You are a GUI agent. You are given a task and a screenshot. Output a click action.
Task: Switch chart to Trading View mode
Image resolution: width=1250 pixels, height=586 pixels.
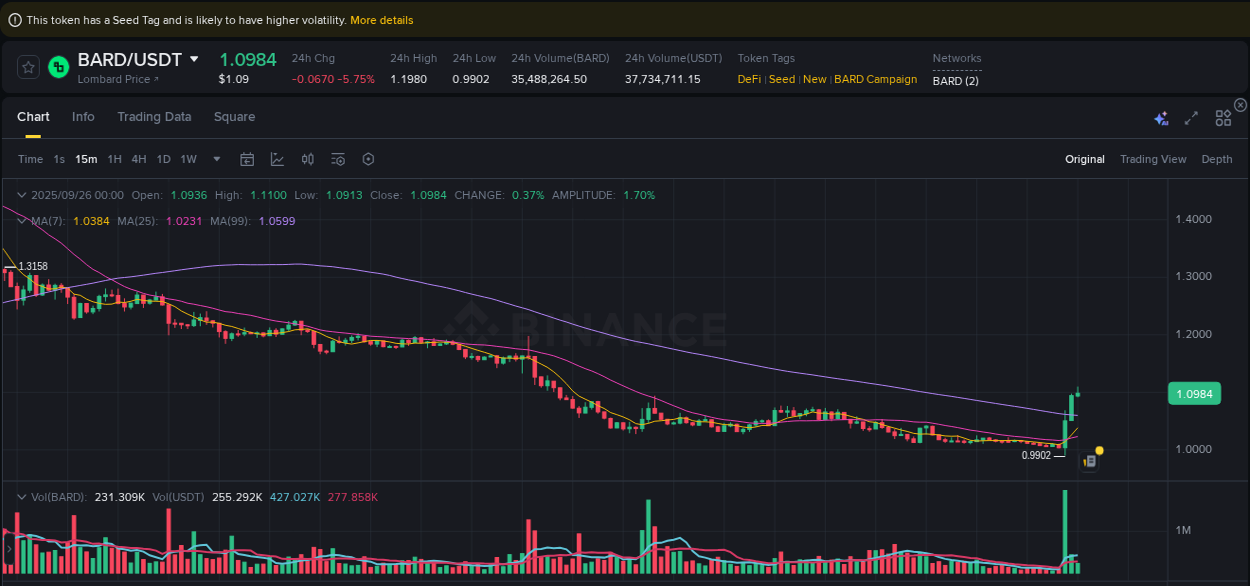pyautogui.click(x=1153, y=159)
